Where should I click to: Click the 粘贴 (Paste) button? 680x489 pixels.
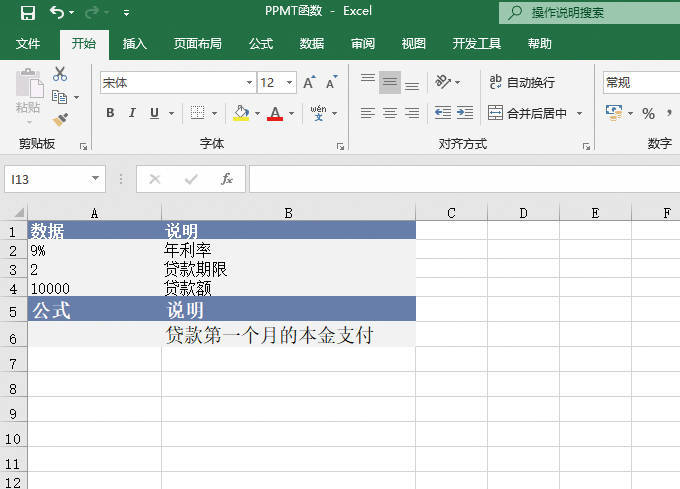(x=28, y=93)
